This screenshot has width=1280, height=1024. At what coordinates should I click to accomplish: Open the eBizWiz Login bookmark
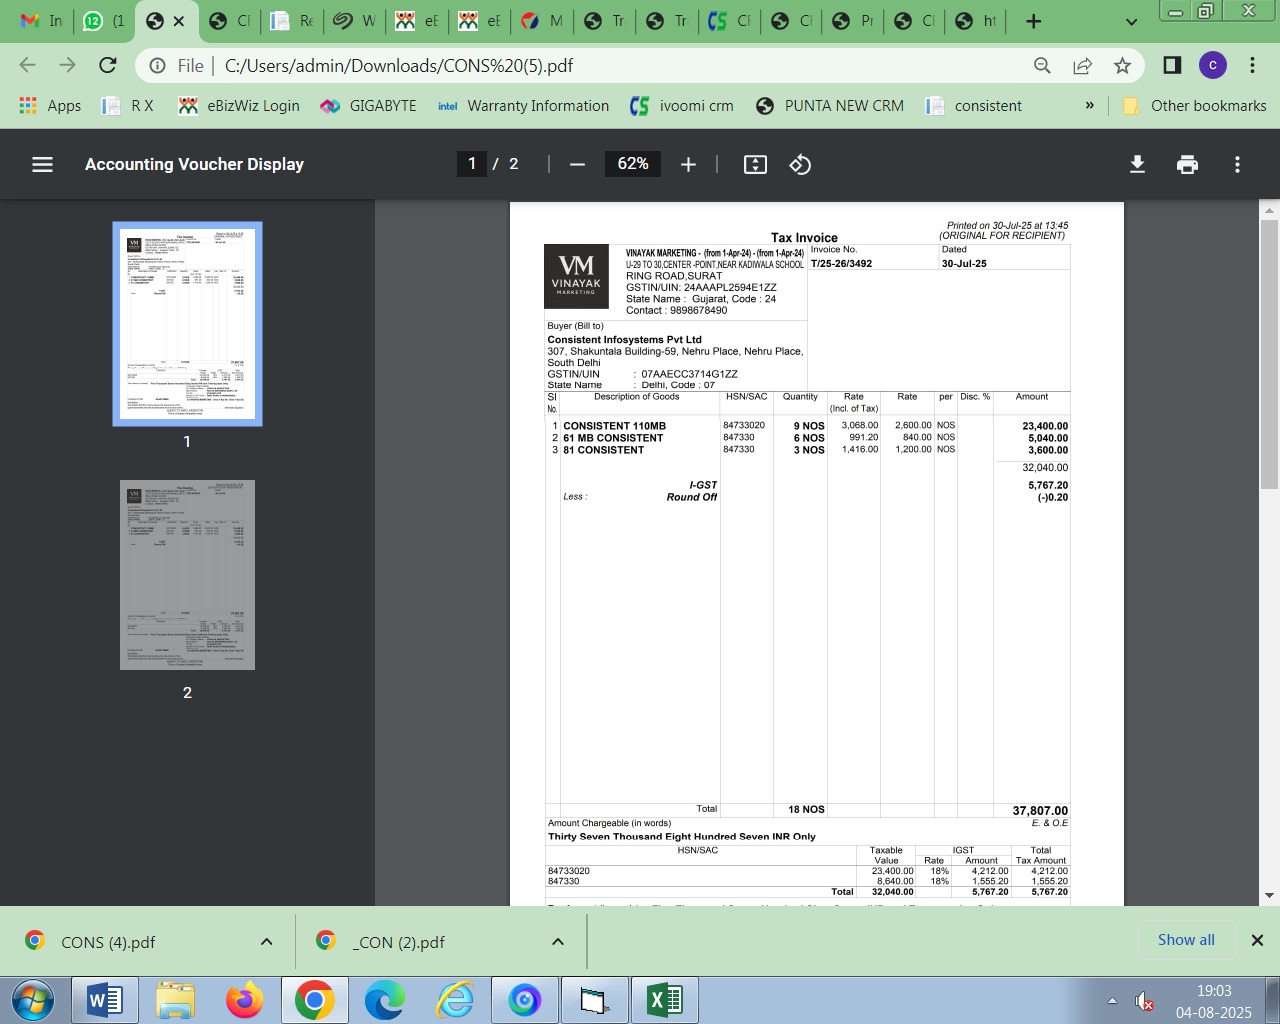coord(239,106)
